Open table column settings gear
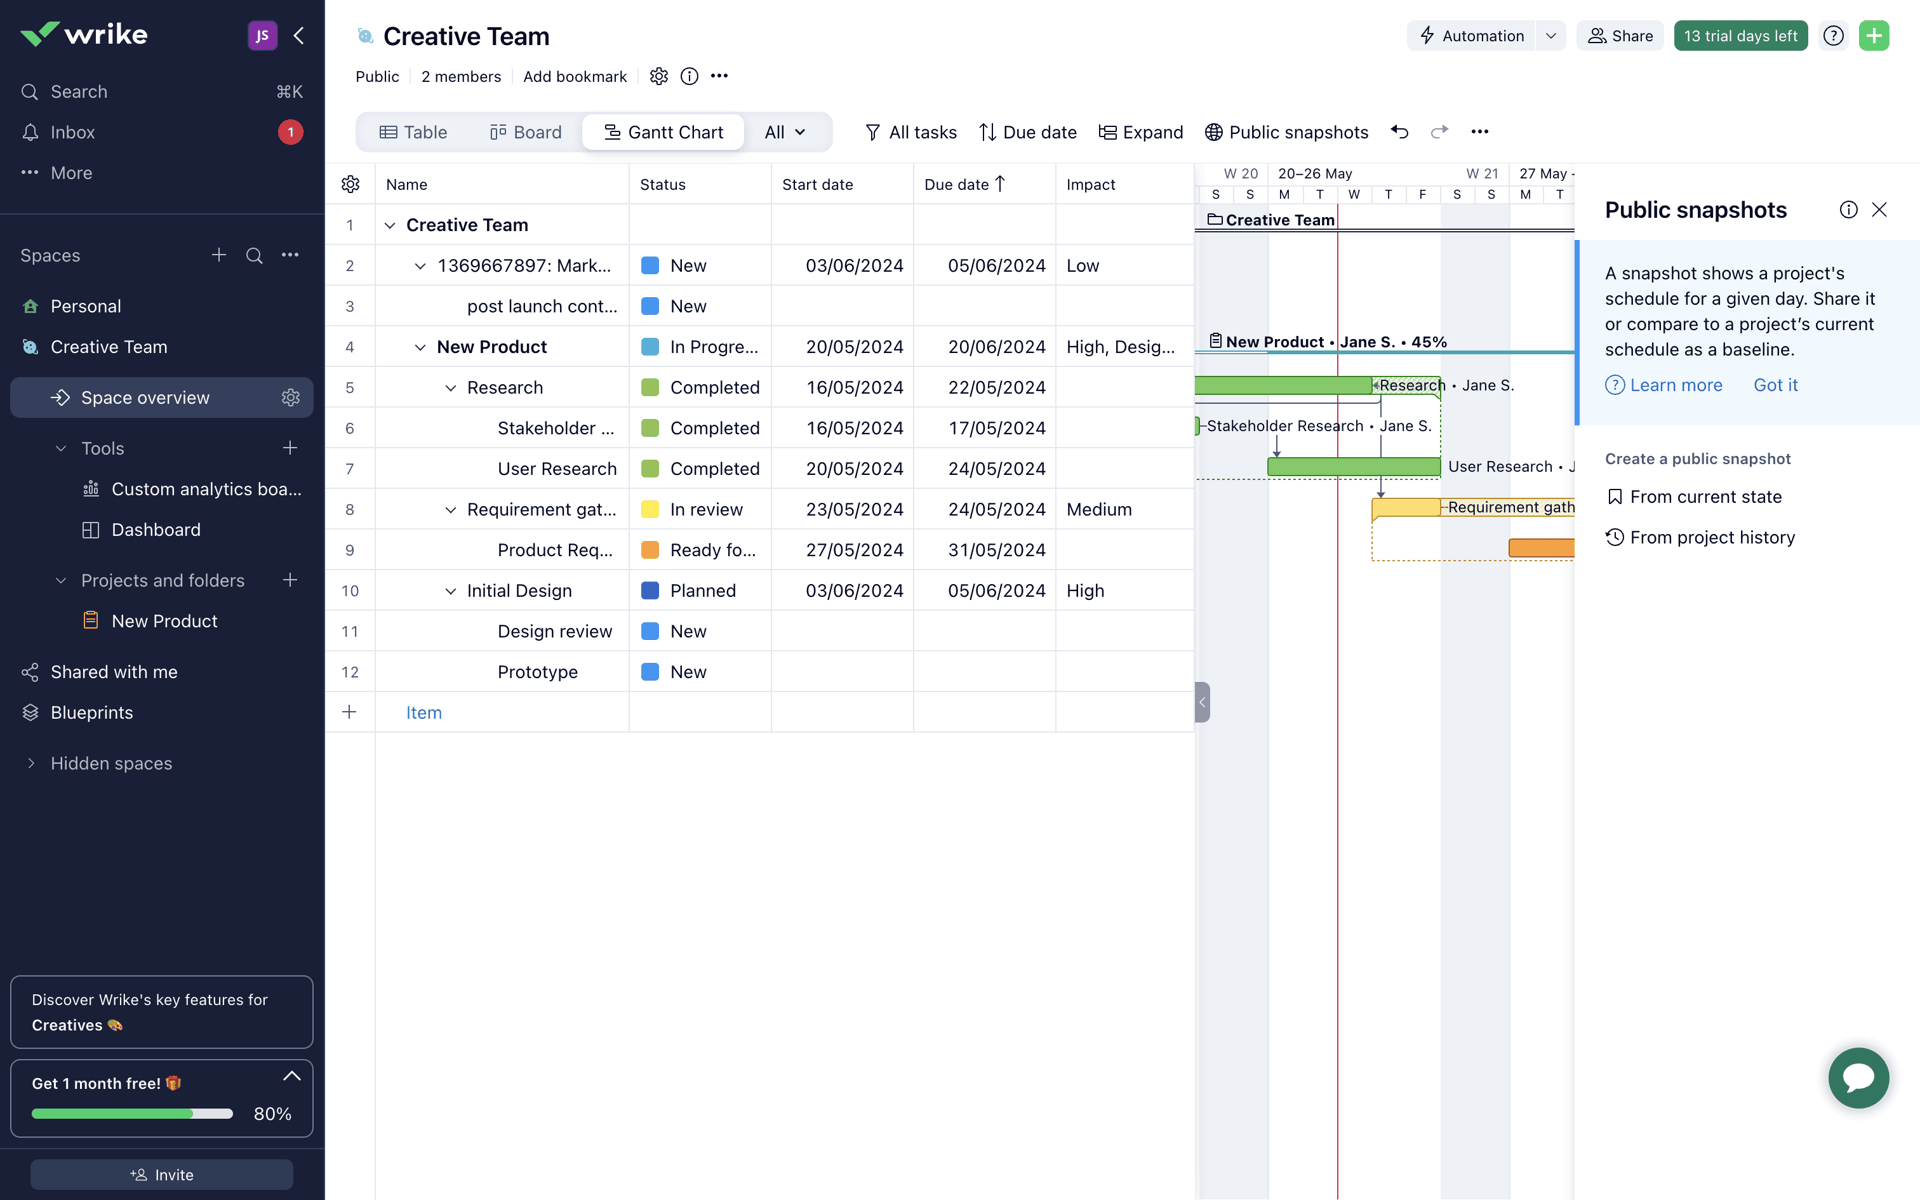The image size is (1920, 1200). tap(350, 184)
